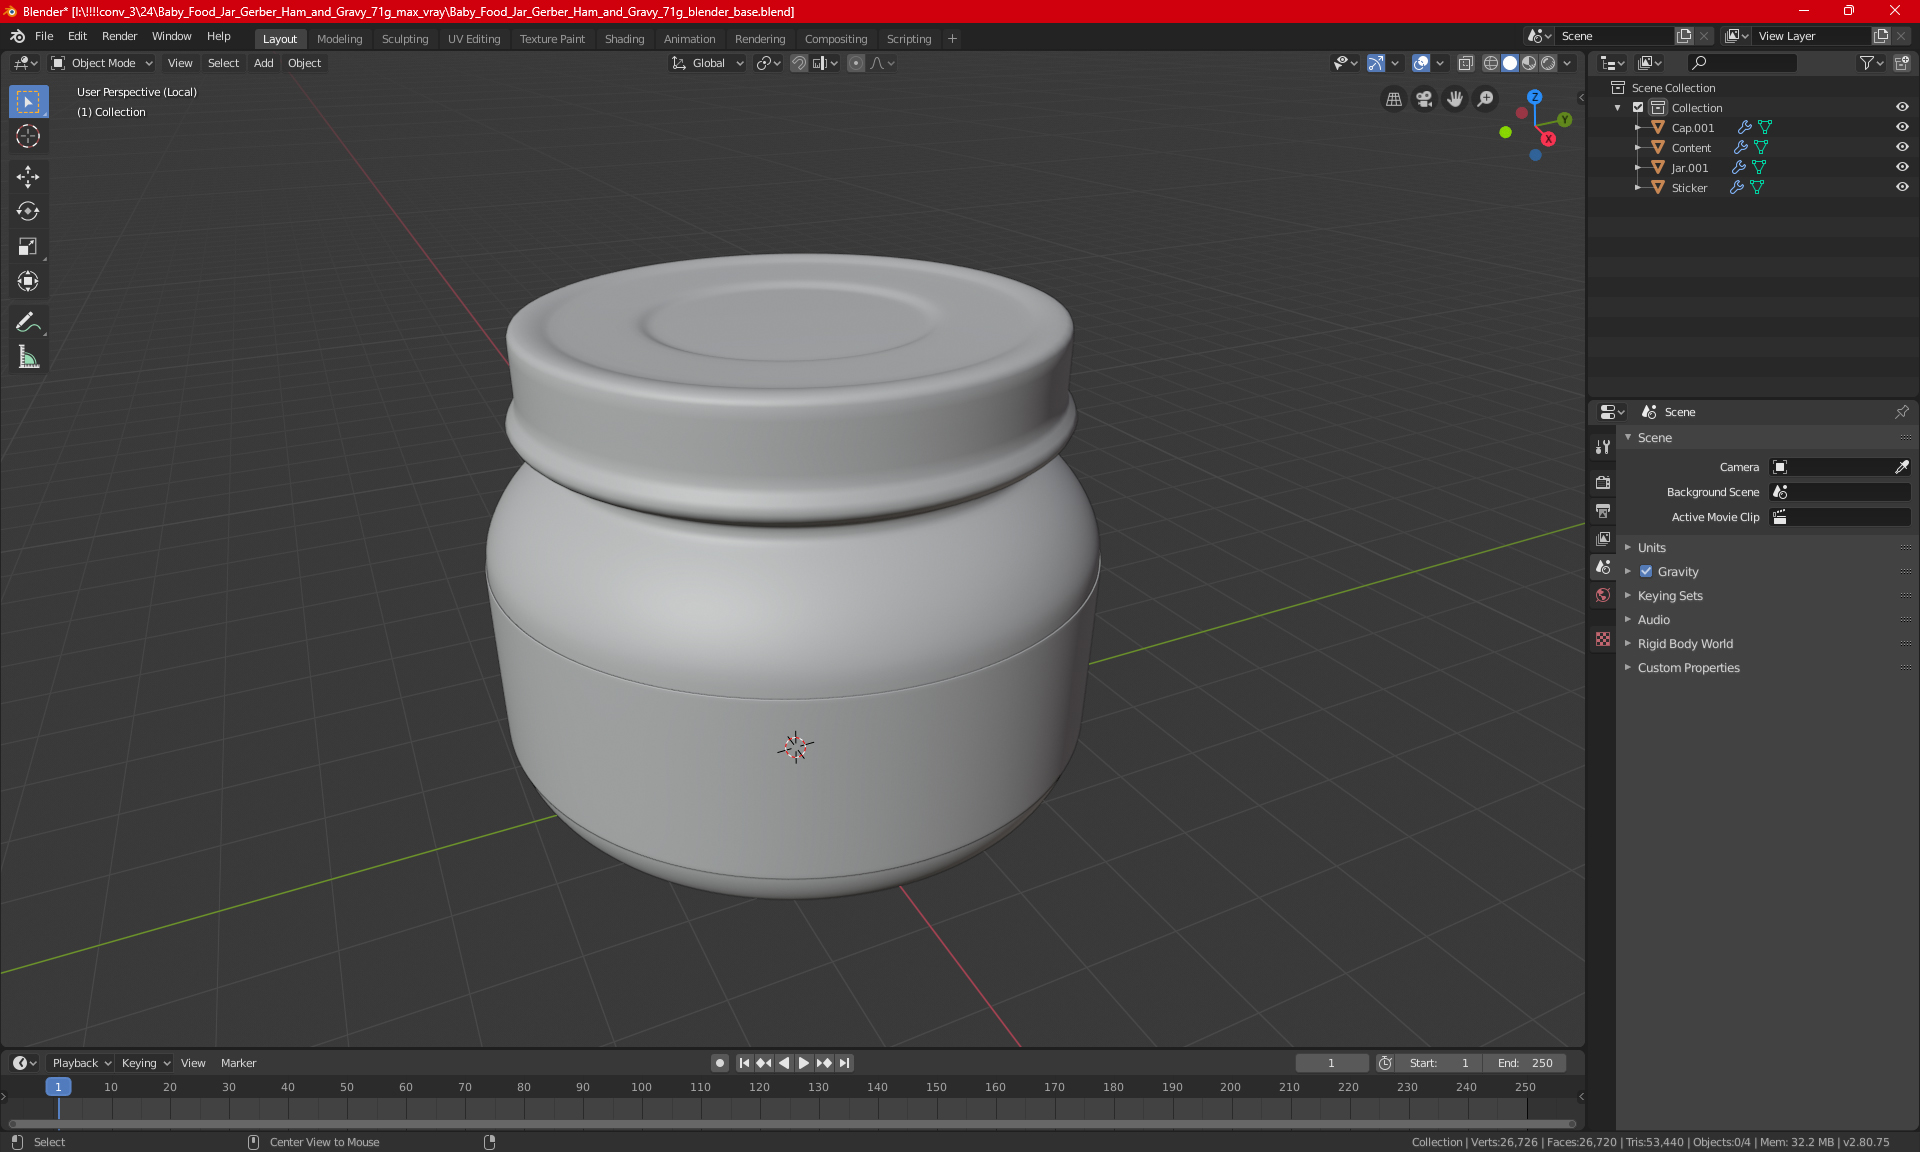Click the camera eyedropper icon
Viewport: 1920px width, 1152px height.
pos(1901,467)
